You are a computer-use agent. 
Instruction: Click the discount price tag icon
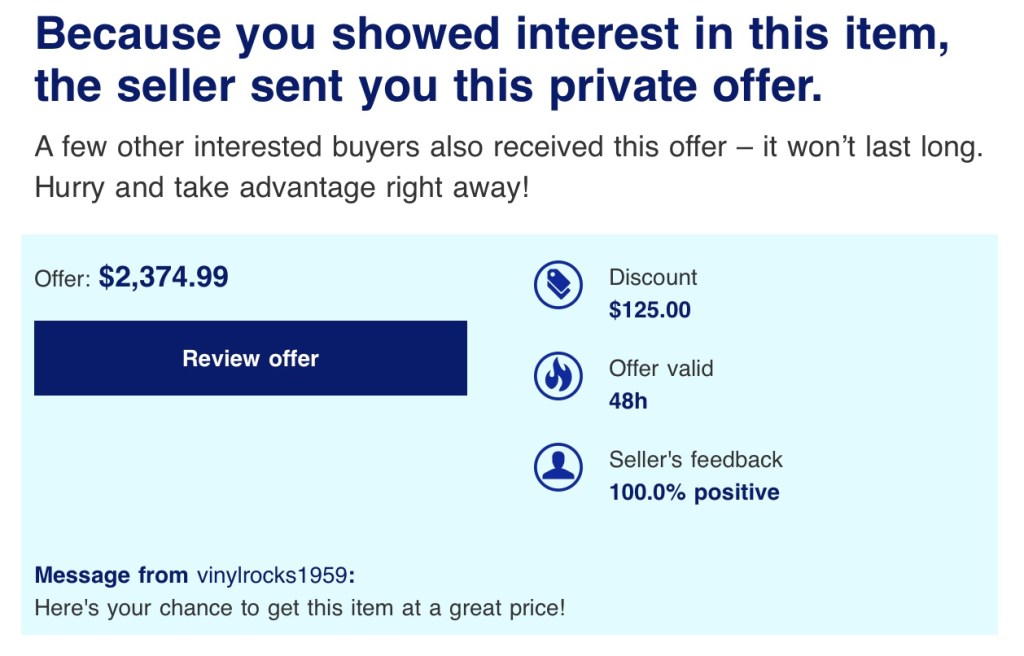tap(558, 286)
